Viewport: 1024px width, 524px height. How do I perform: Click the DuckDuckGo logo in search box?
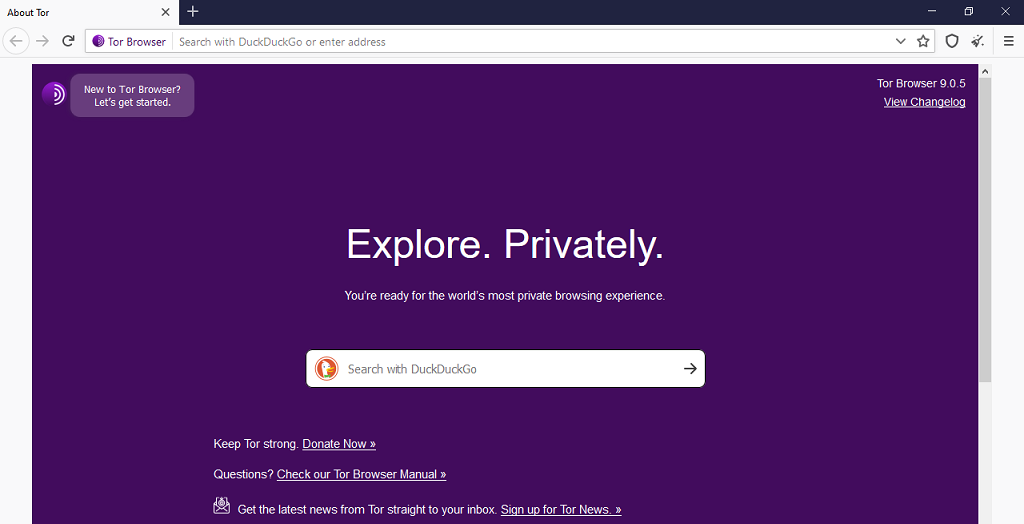tap(327, 368)
